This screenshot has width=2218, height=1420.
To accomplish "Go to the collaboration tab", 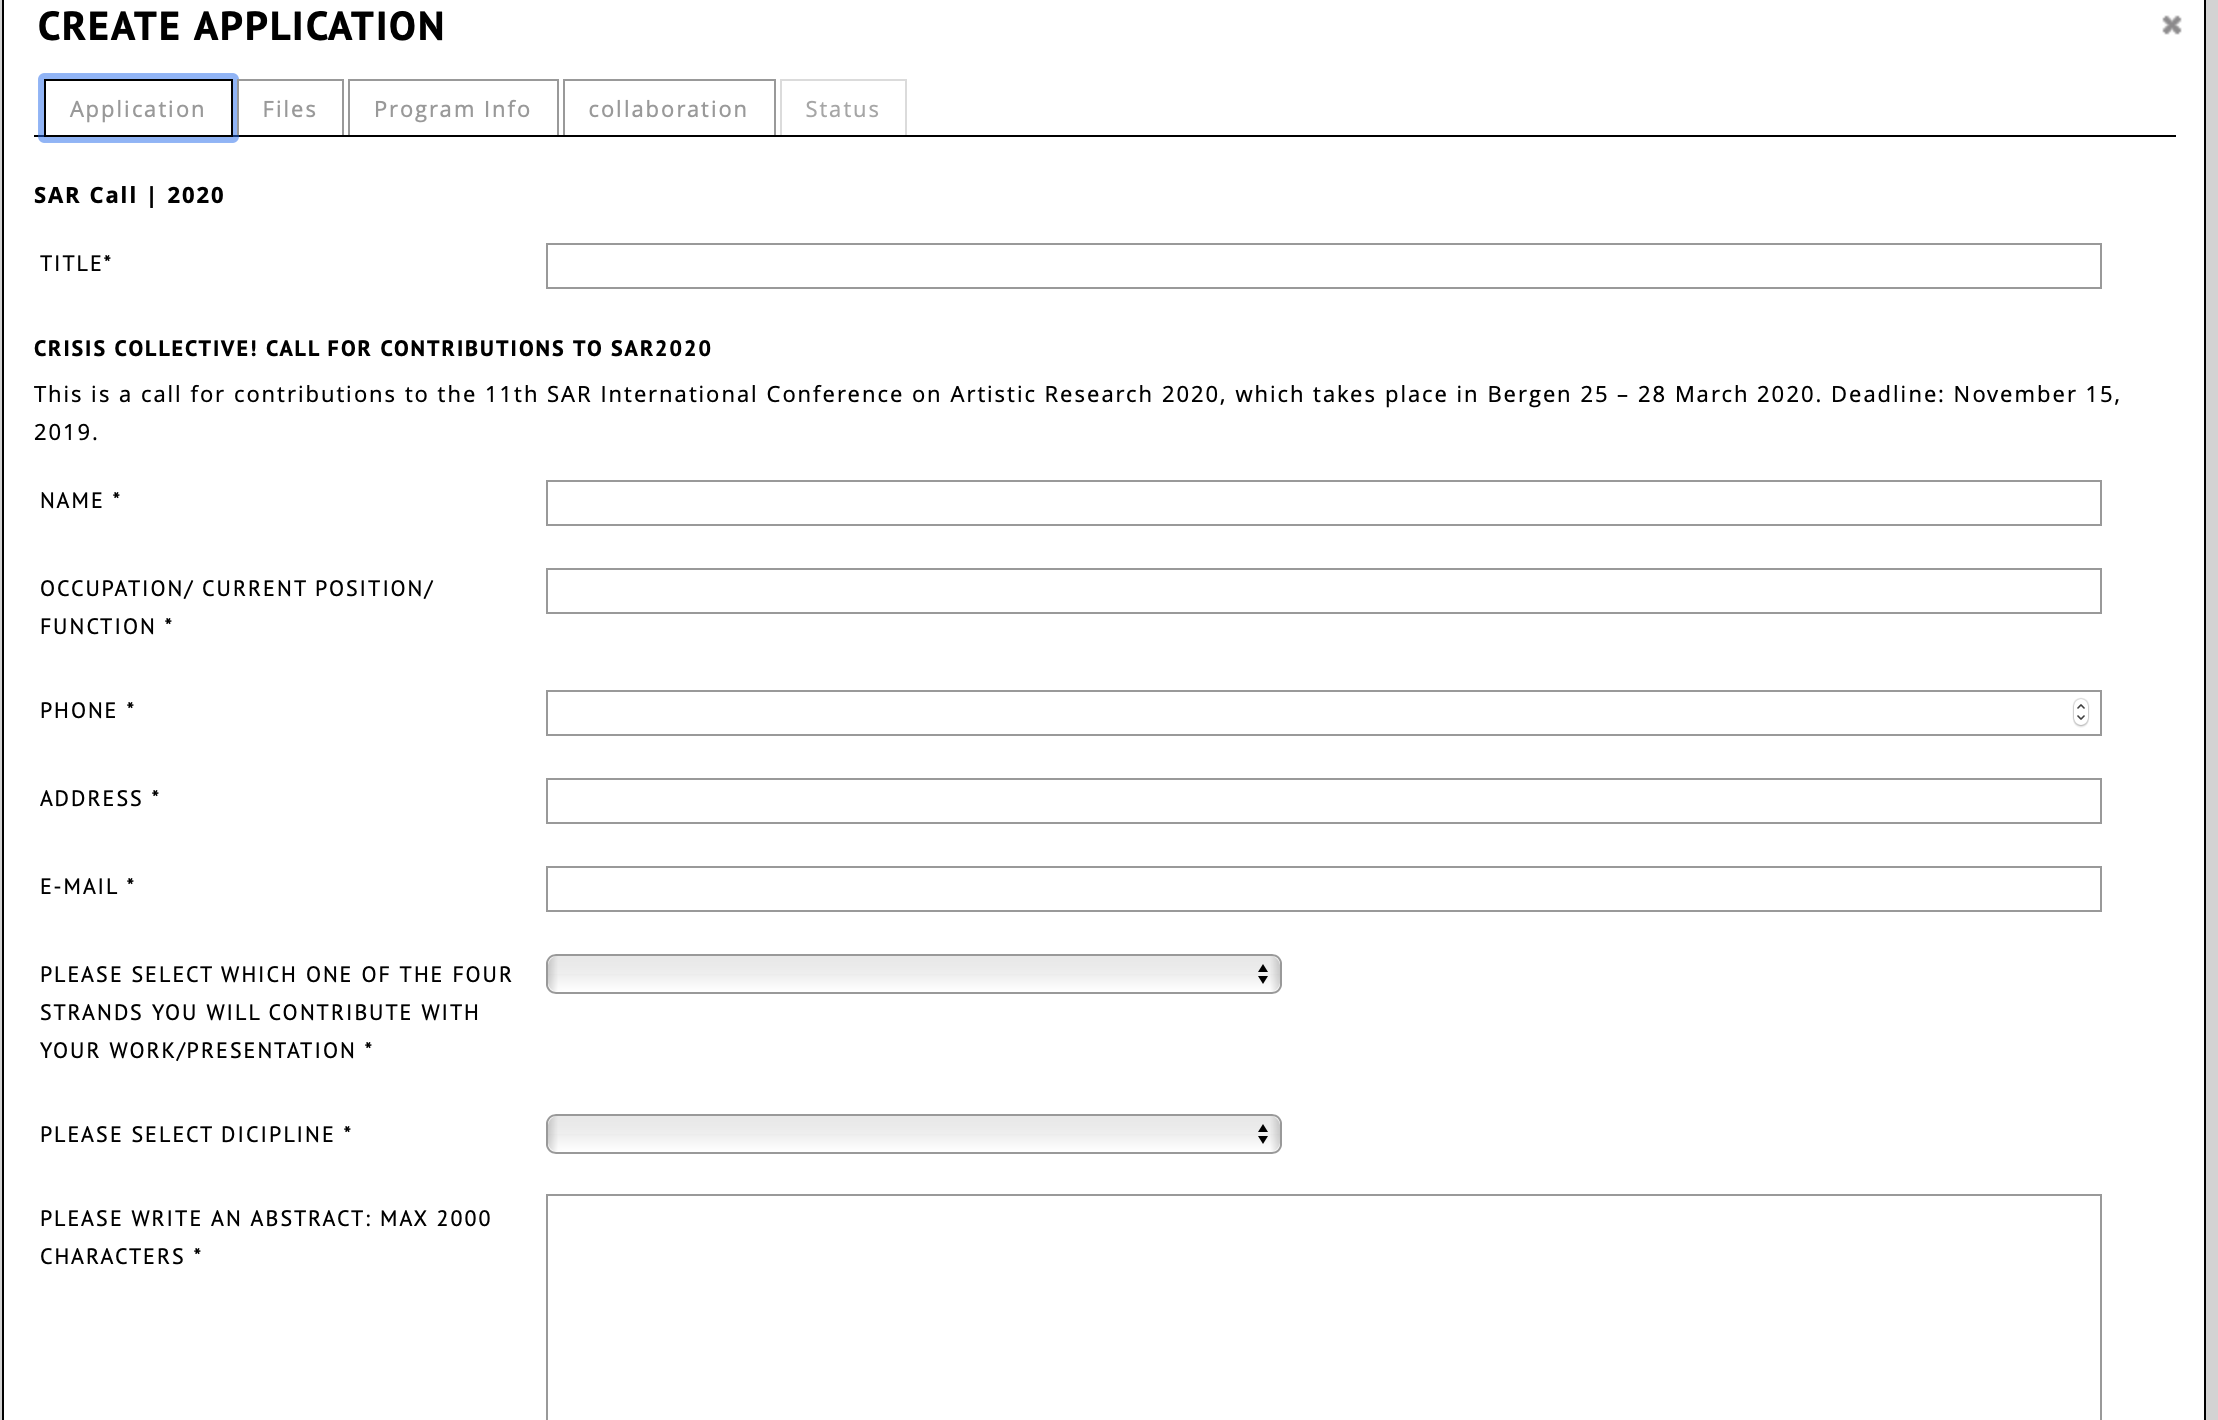I will (x=668, y=108).
